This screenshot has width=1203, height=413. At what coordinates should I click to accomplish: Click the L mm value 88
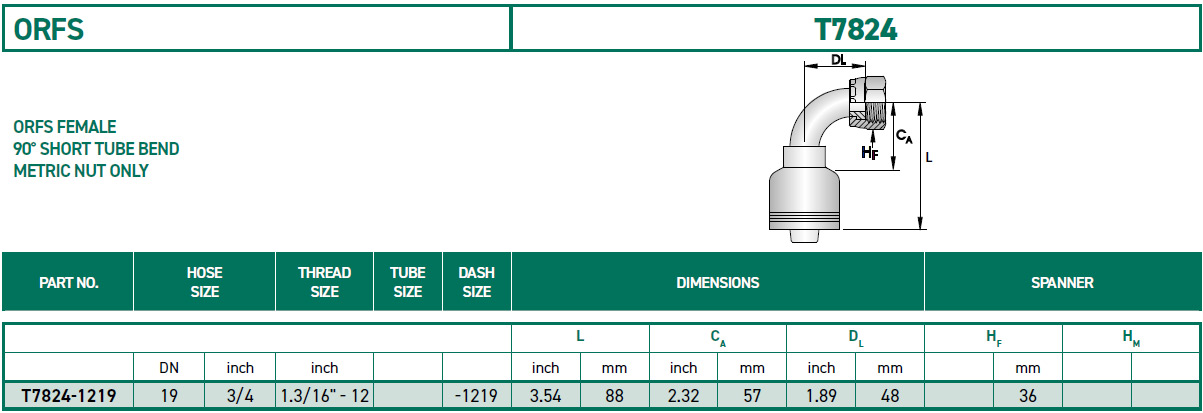pos(614,396)
